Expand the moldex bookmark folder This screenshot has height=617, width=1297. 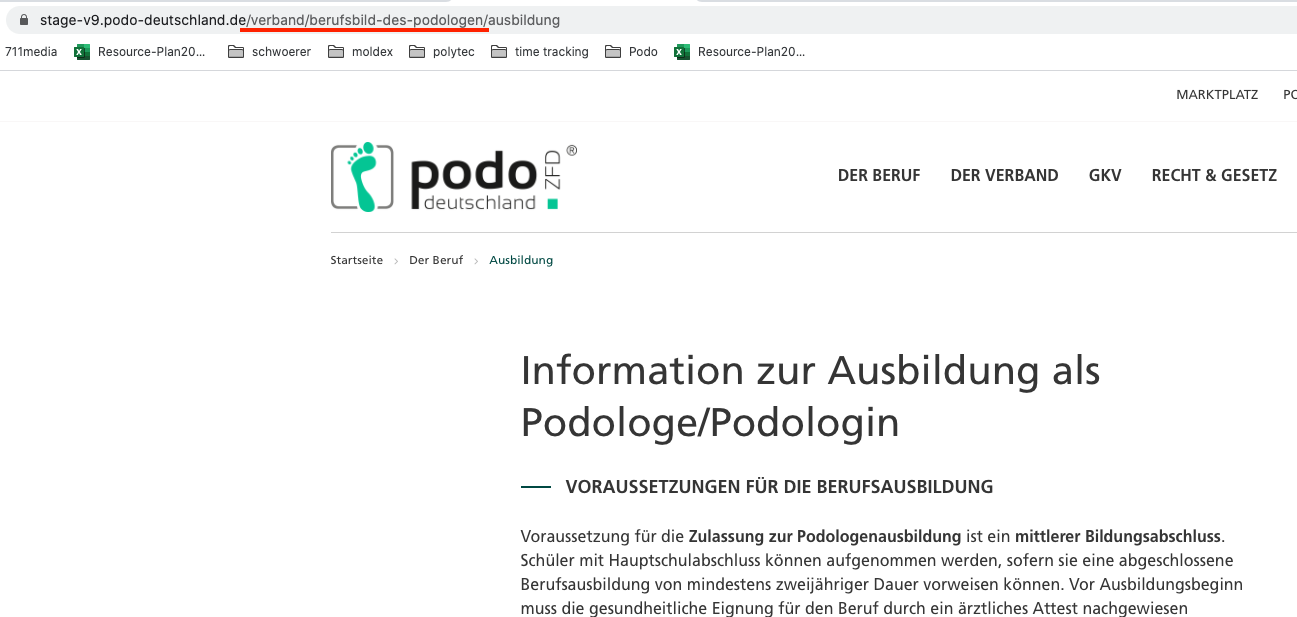click(365, 52)
